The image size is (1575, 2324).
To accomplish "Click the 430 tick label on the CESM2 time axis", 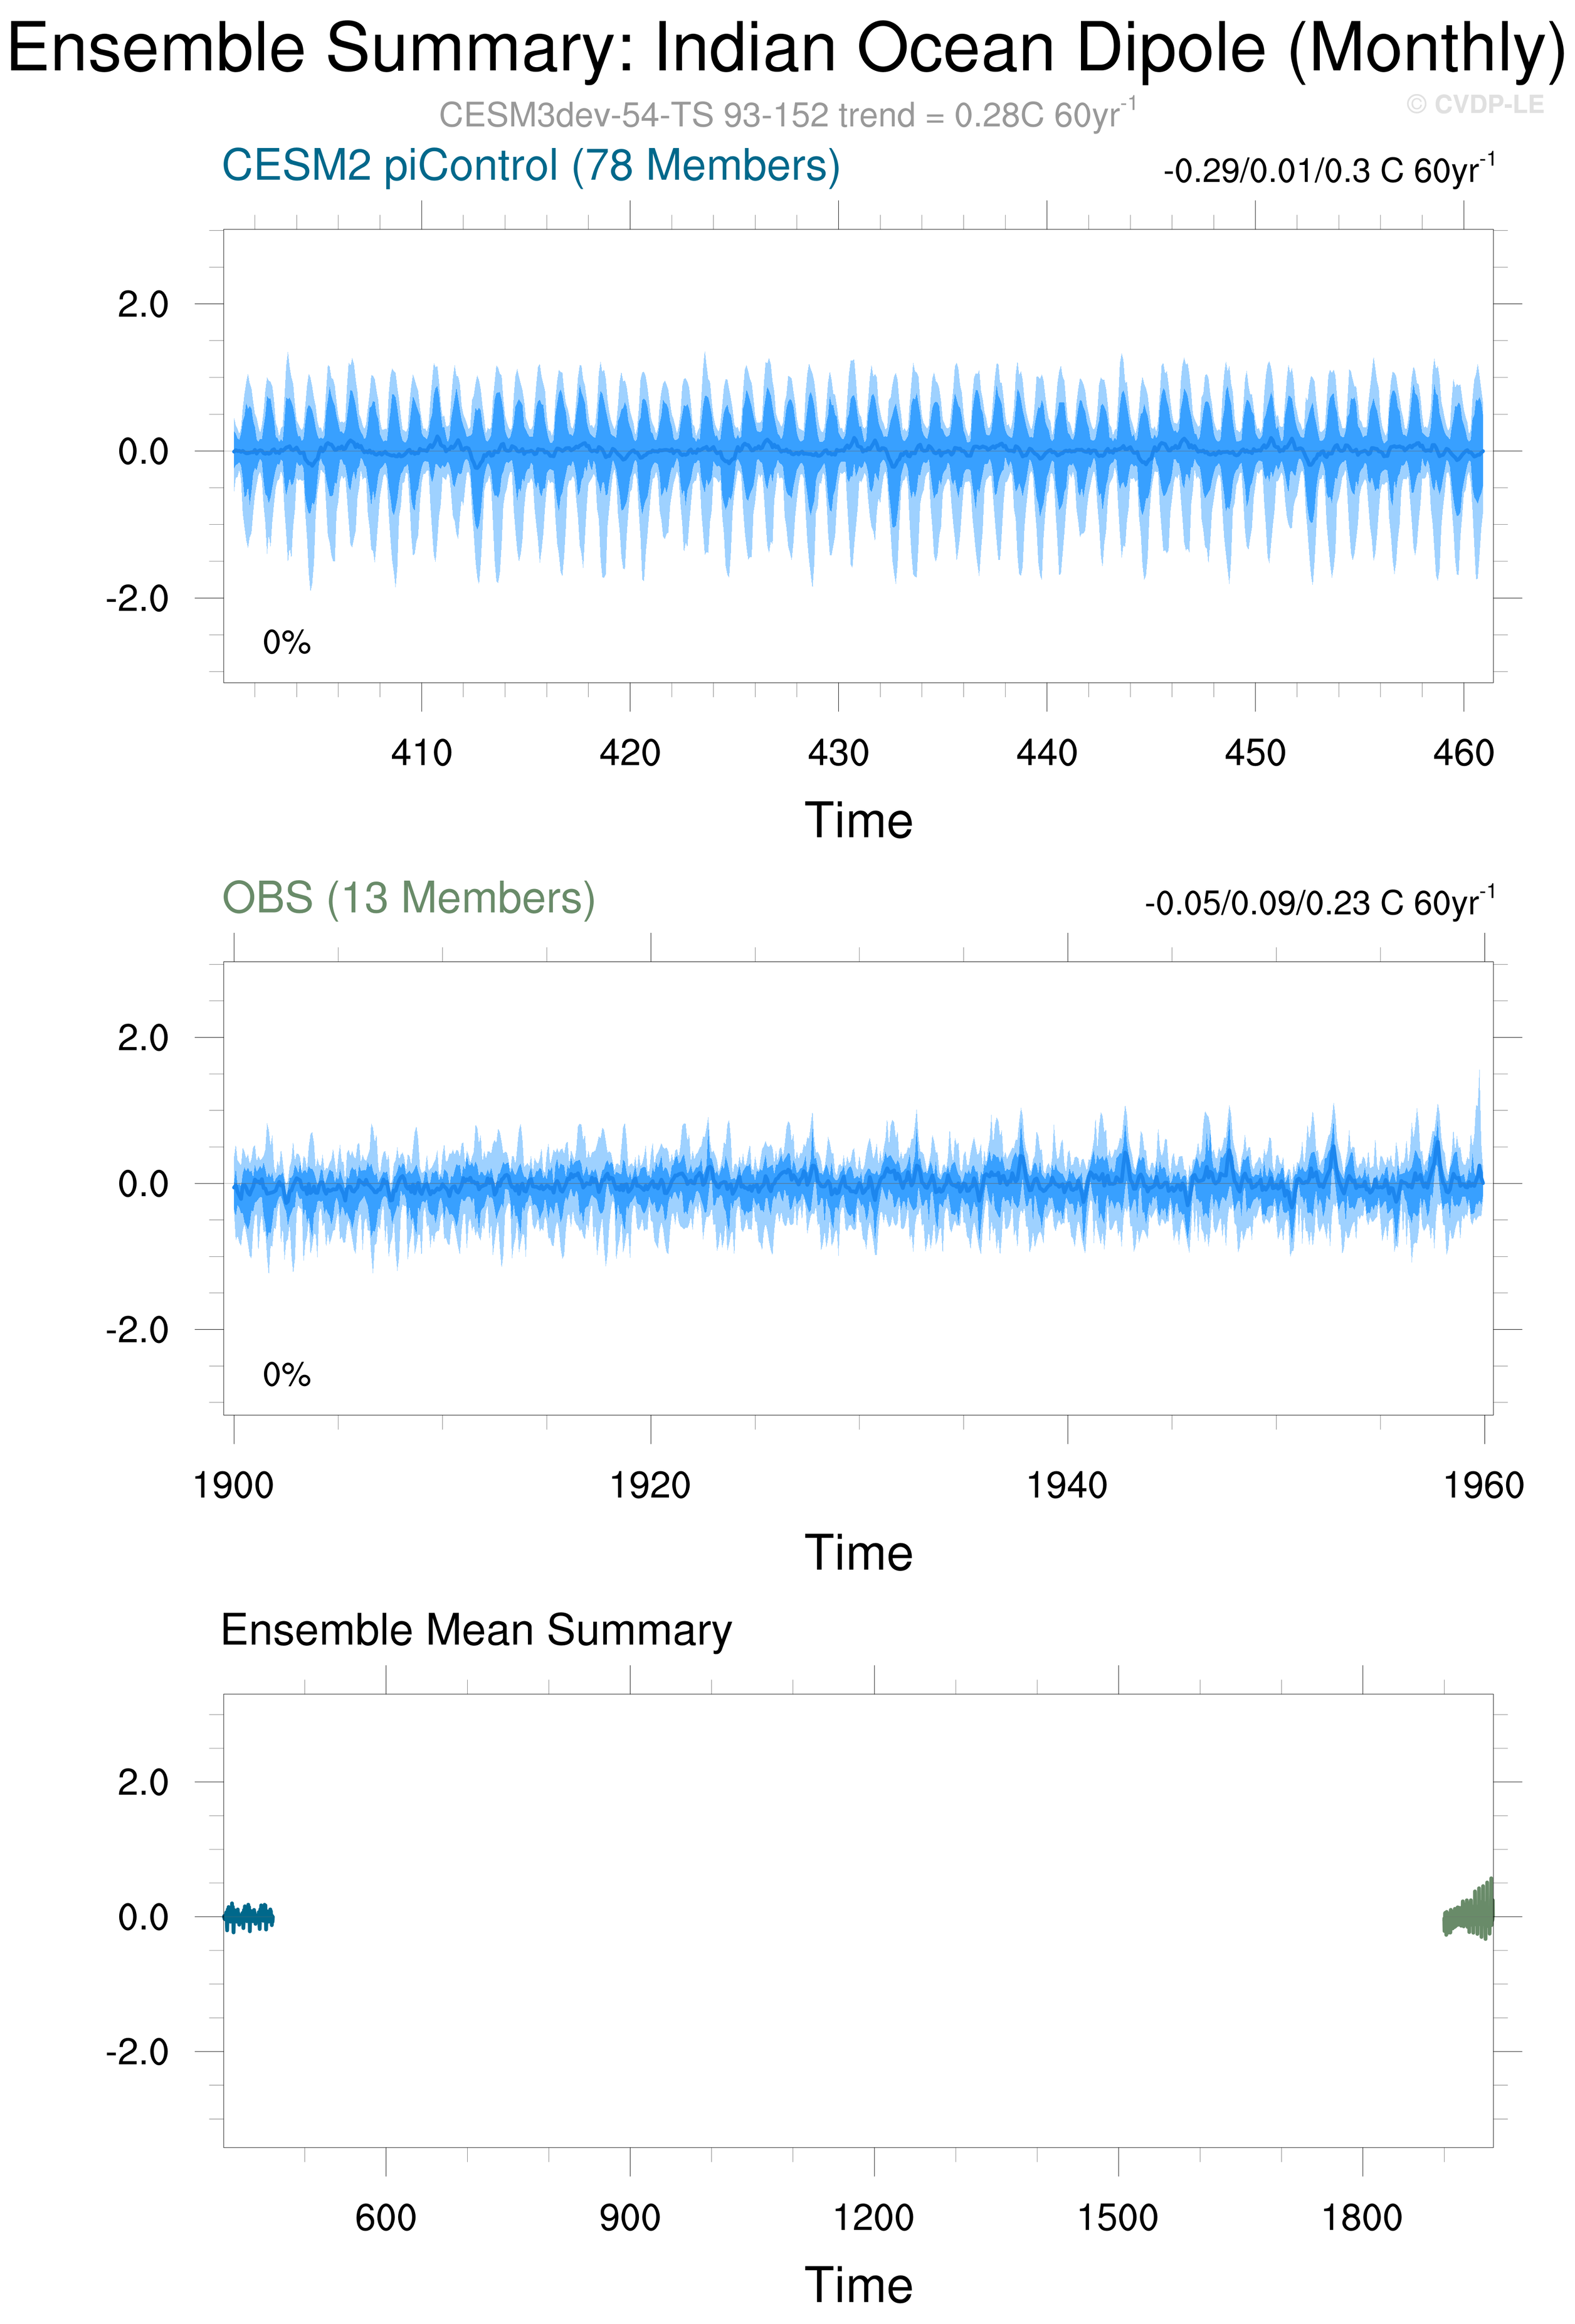I will (x=838, y=753).
